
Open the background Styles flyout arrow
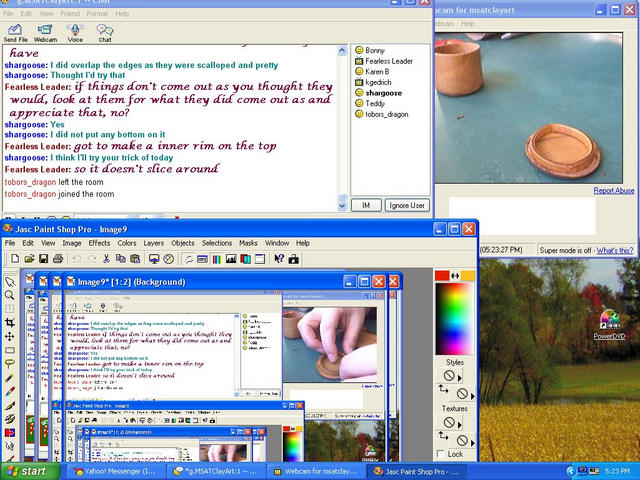coord(473,396)
